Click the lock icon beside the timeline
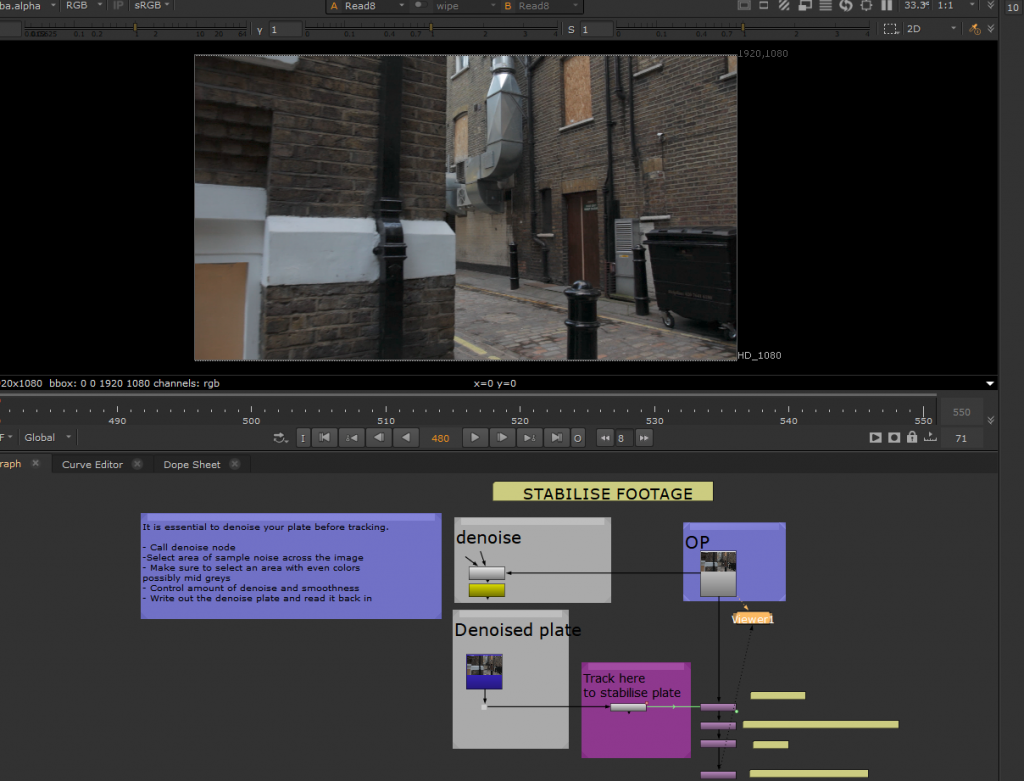The height and width of the screenshot is (781, 1024). (x=912, y=438)
